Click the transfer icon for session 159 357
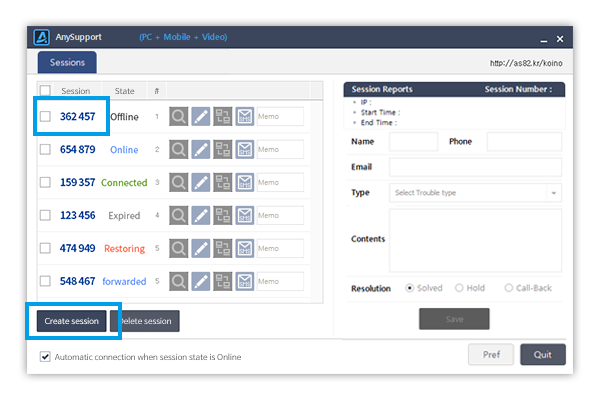 pos(223,183)
